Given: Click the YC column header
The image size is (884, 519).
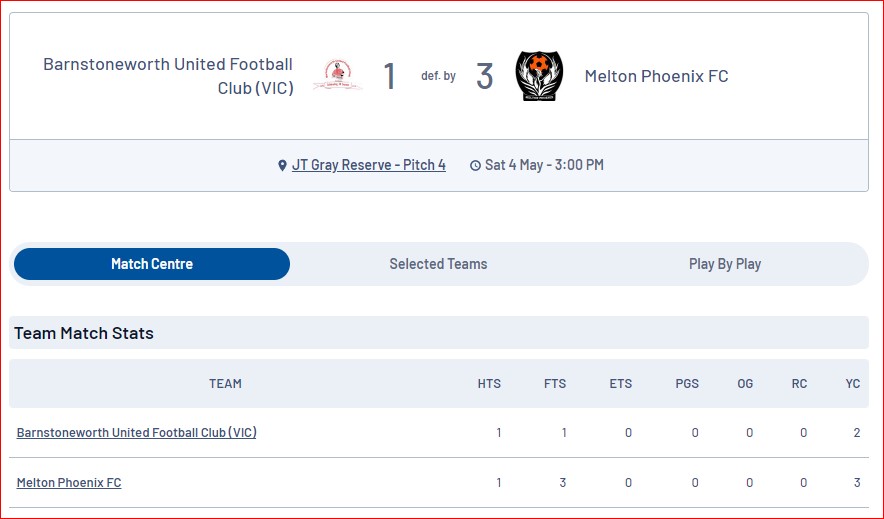Looking at the screenshot, I should (852, 384).
